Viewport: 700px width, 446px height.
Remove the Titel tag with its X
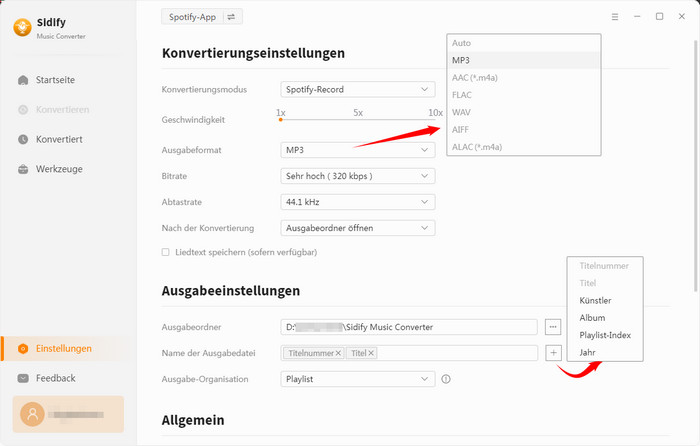371,353
